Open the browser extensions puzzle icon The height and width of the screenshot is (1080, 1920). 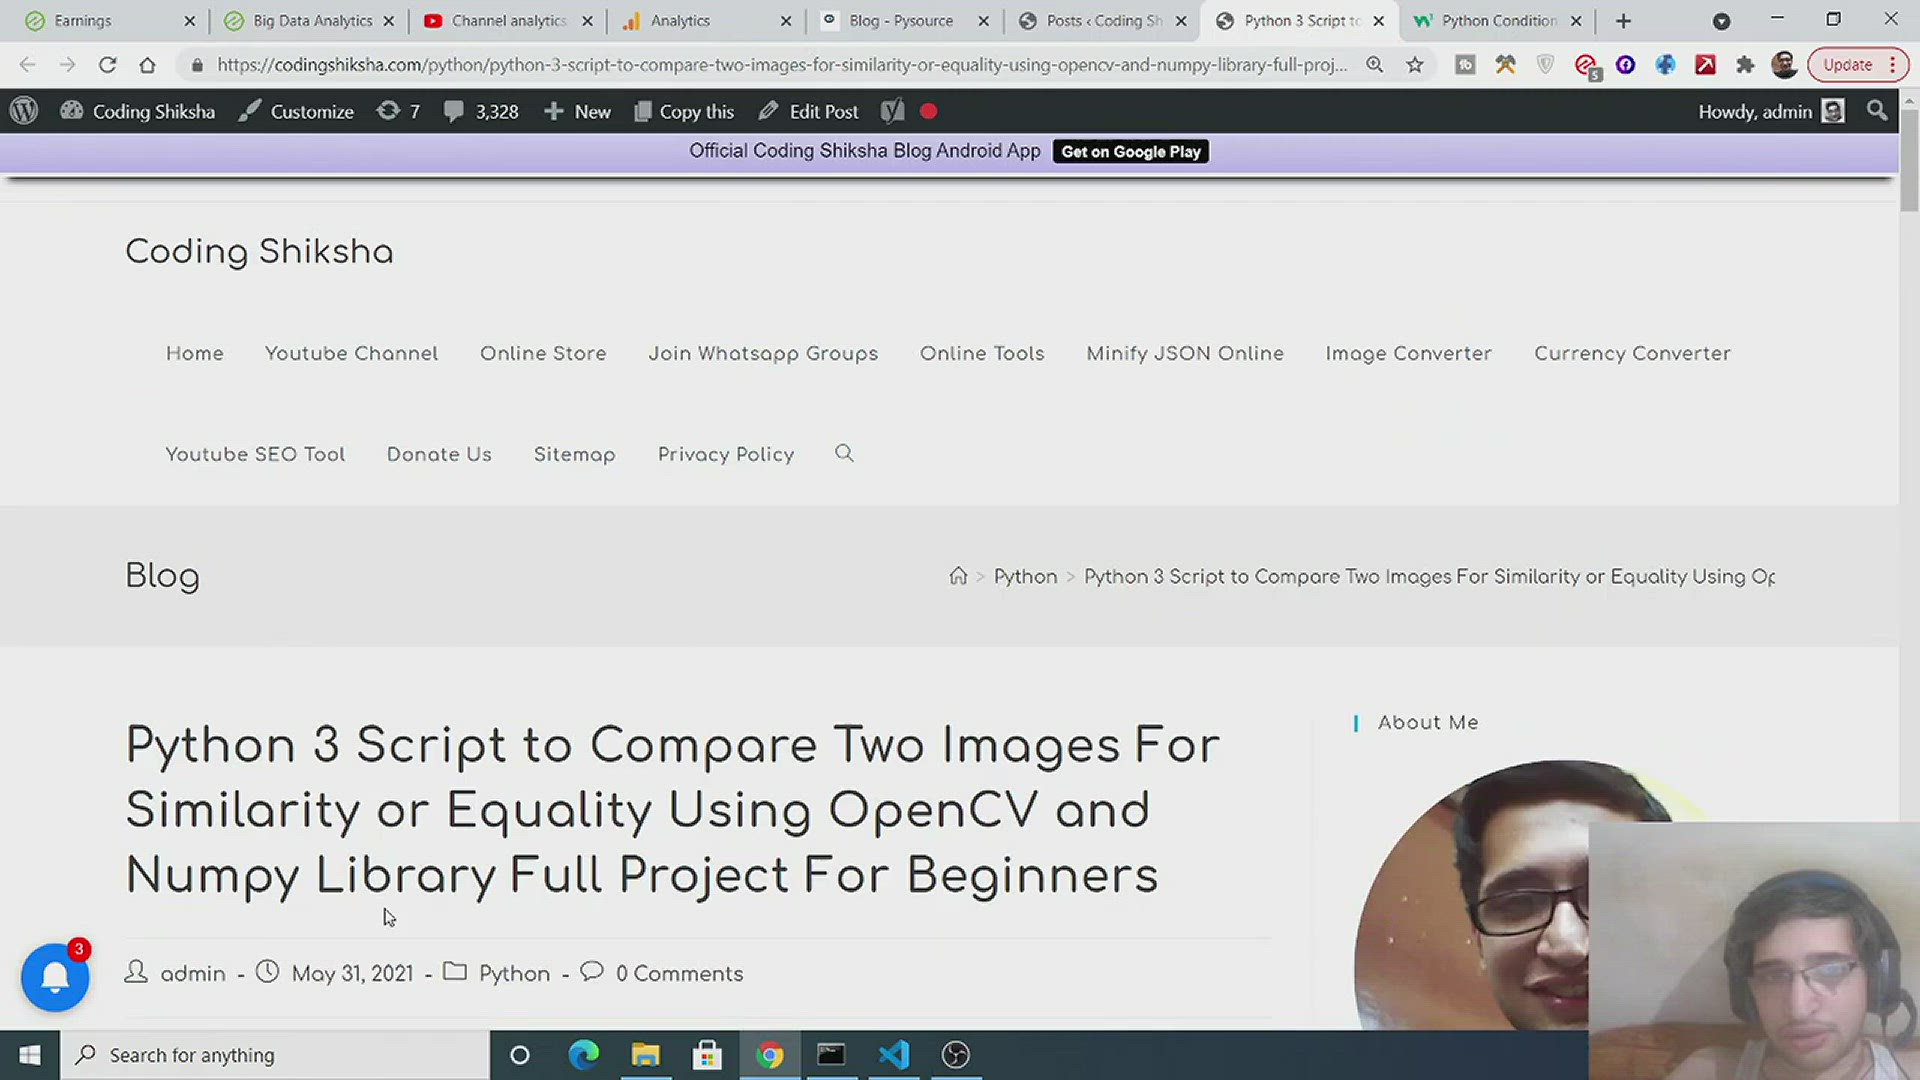pyautogui.click(x=1745, y=65)
